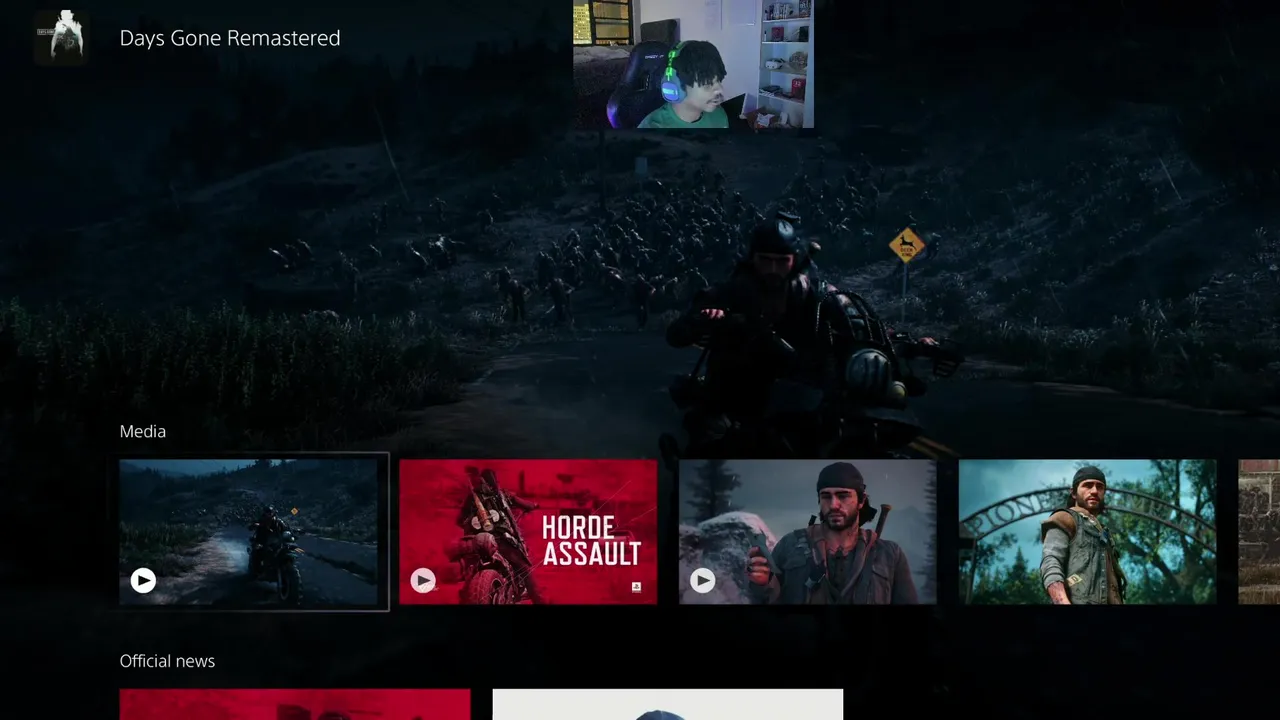
Task: Play the motorcycle road trailer video
Action: [143, 580]
